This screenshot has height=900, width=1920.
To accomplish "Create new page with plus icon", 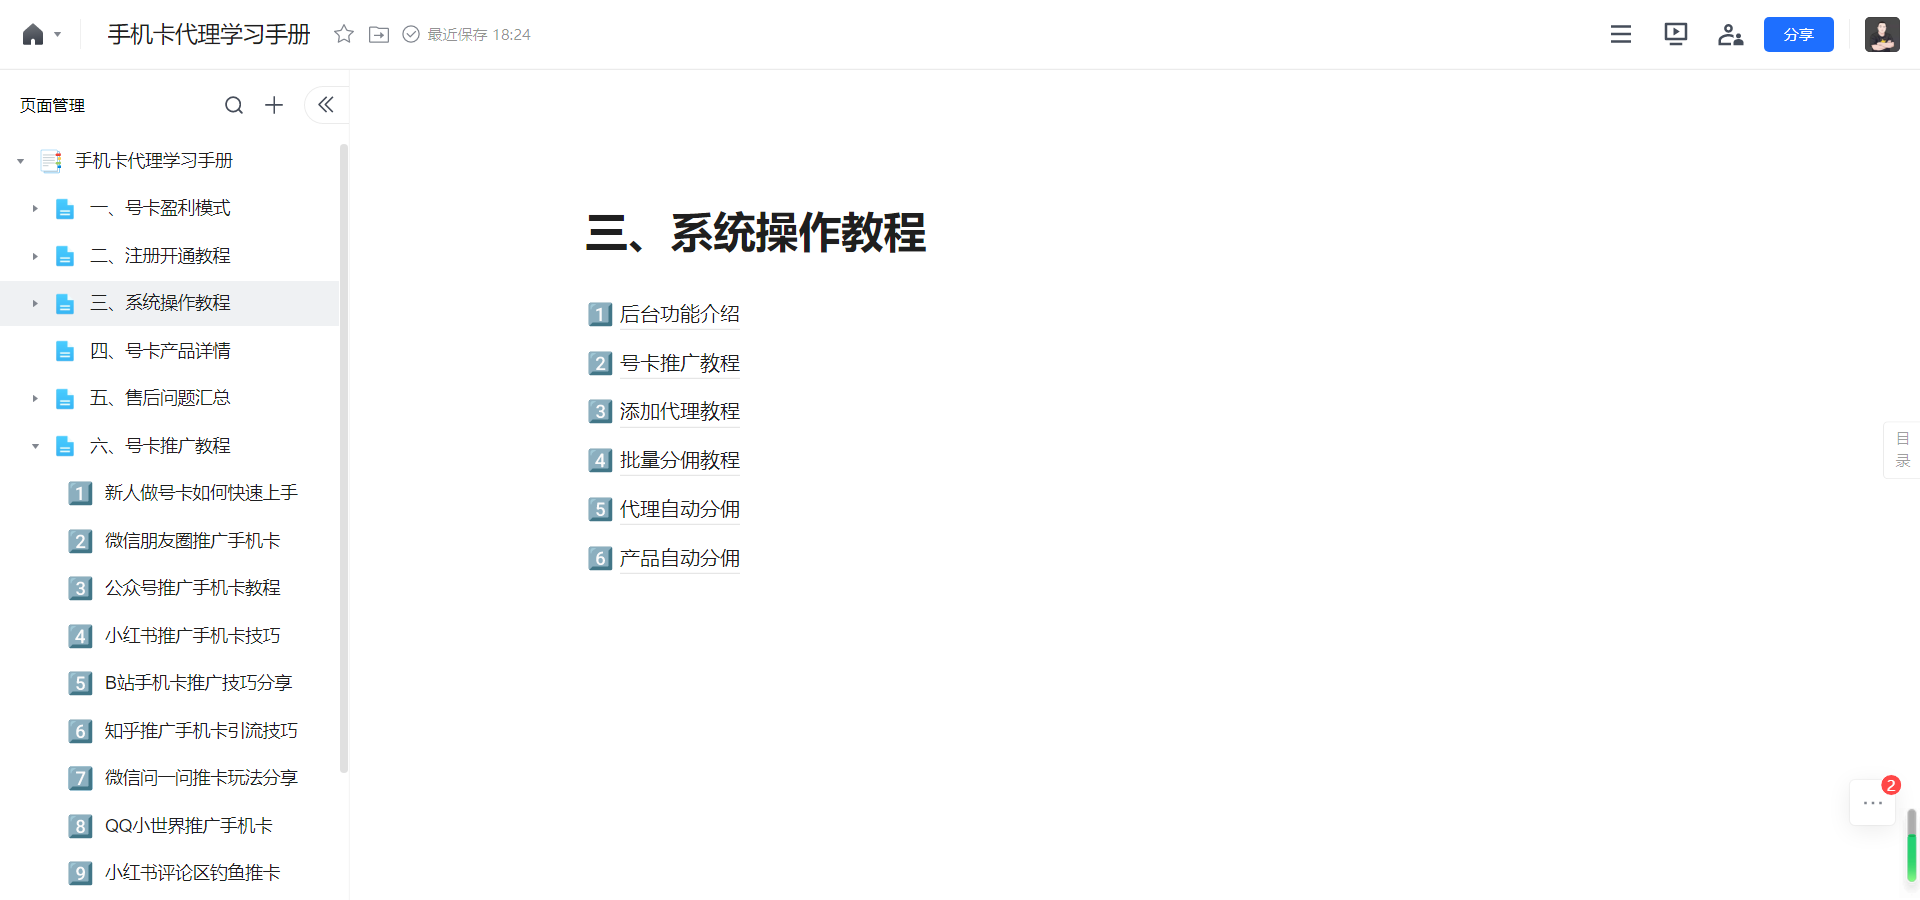I will coord(274,104).
